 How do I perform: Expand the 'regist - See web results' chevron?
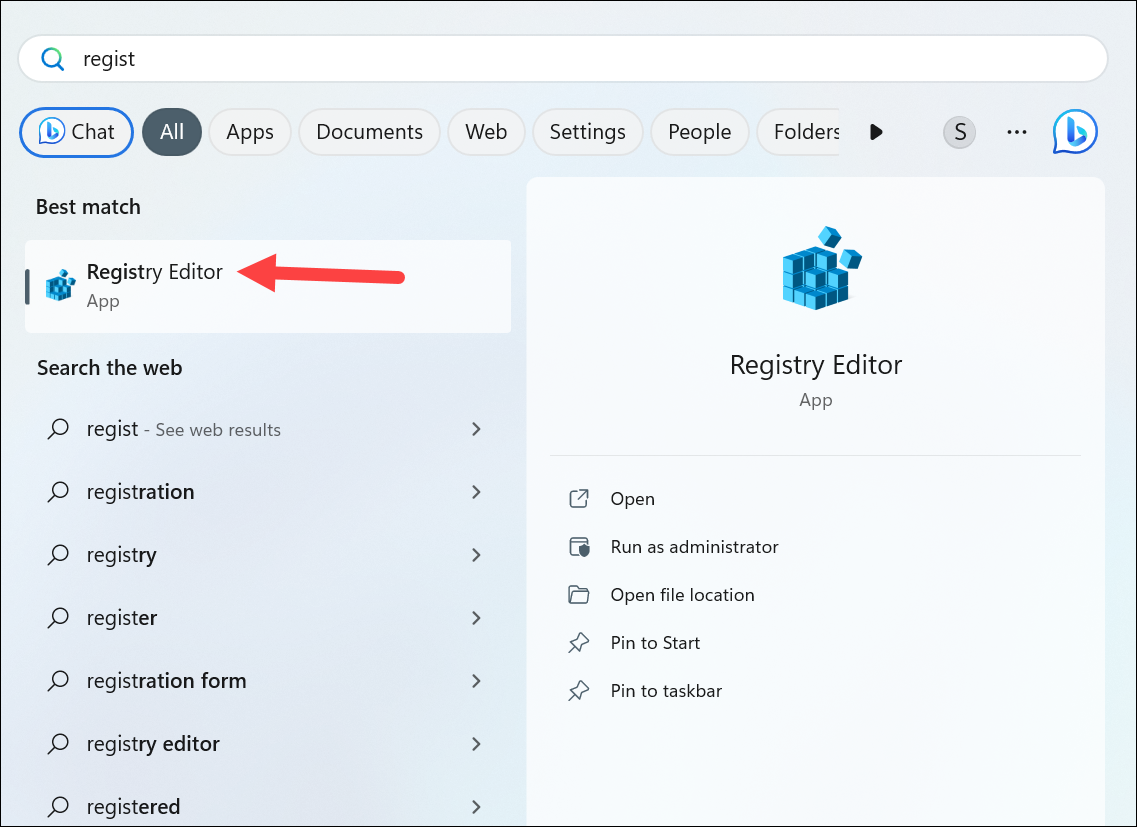tap(476, 429)
